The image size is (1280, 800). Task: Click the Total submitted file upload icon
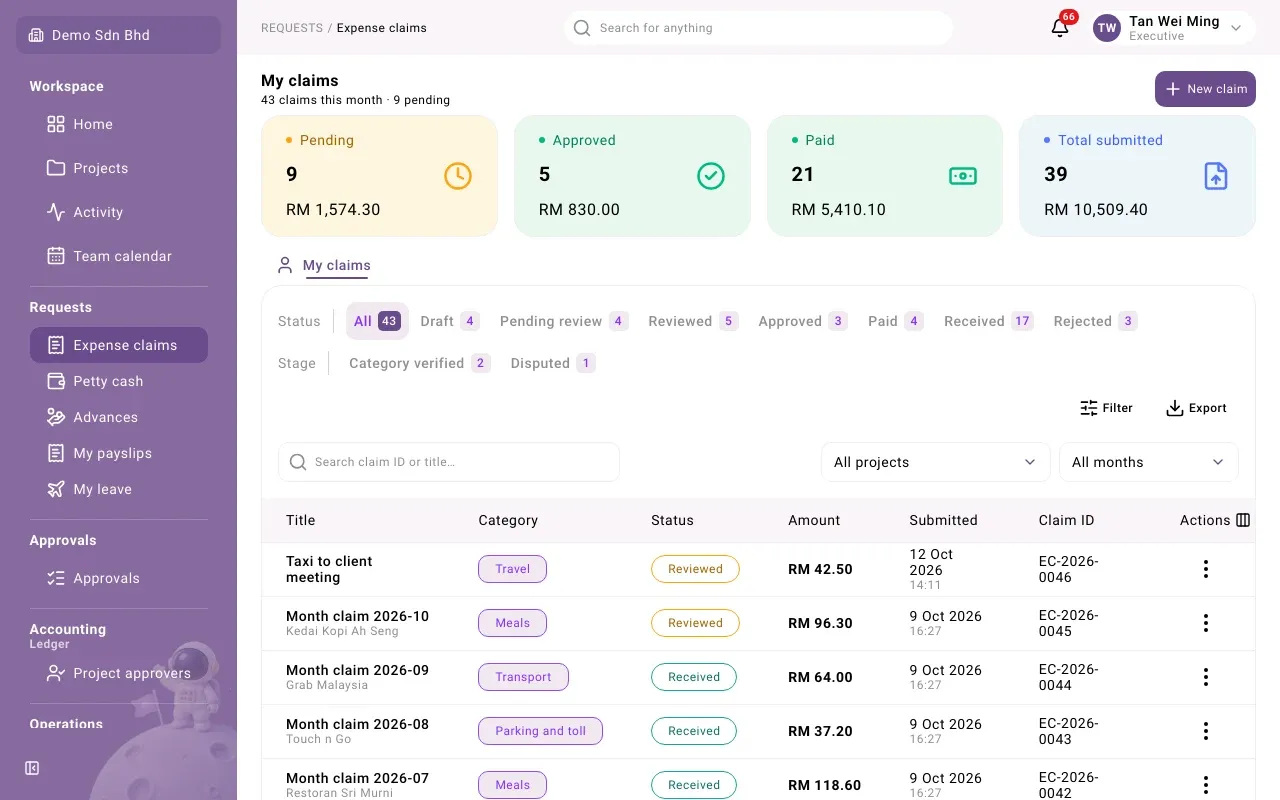[1215, 176]
